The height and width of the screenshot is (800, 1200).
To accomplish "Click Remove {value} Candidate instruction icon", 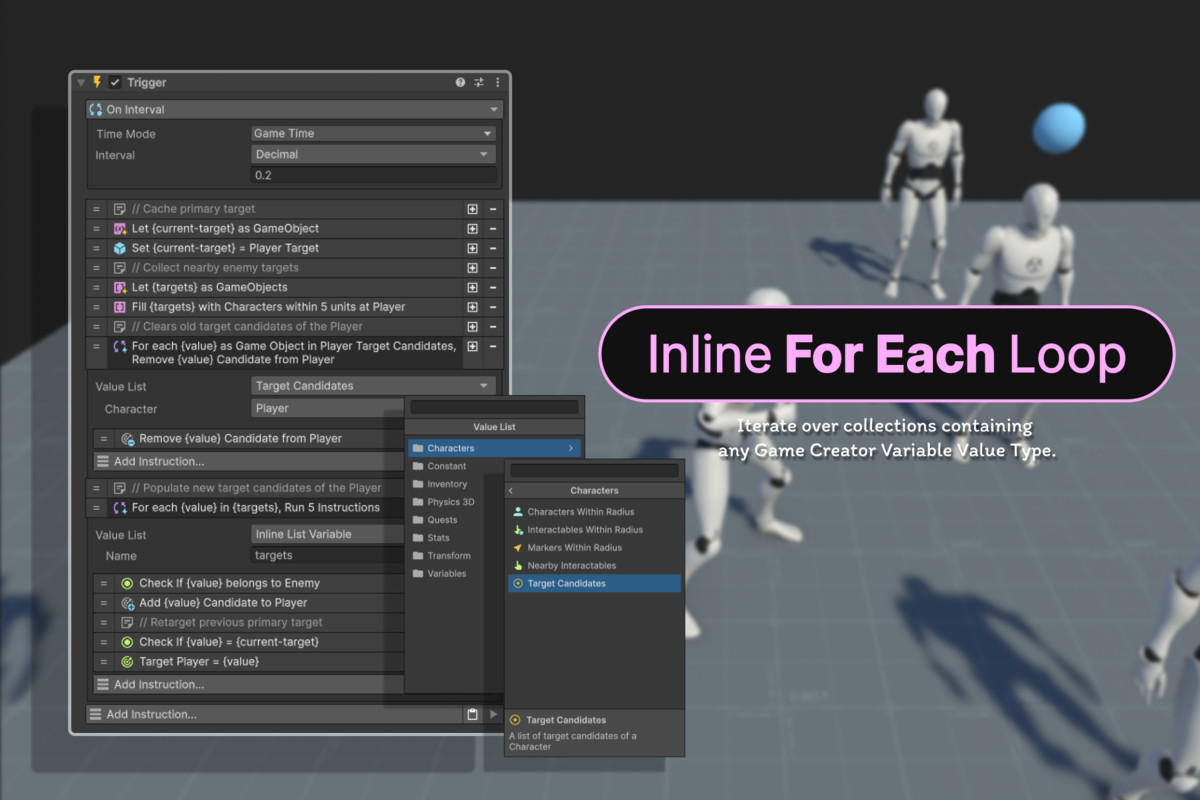I will [x=127, y=439].
